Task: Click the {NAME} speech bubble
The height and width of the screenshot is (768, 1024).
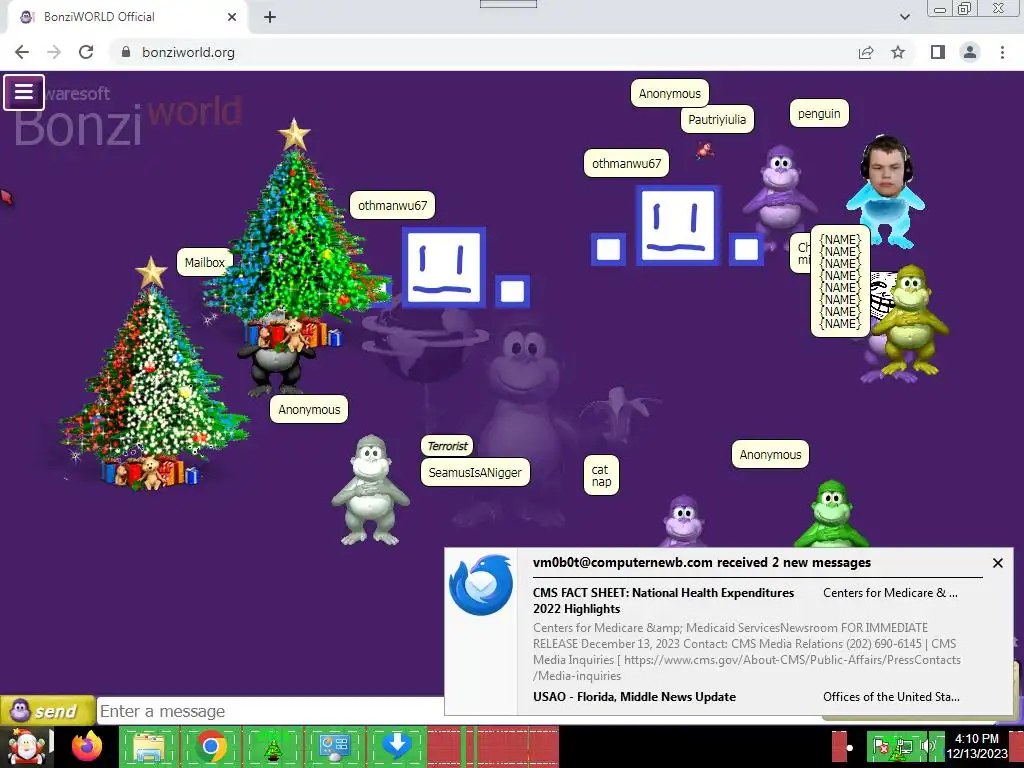Action: [x=840, y=281]
